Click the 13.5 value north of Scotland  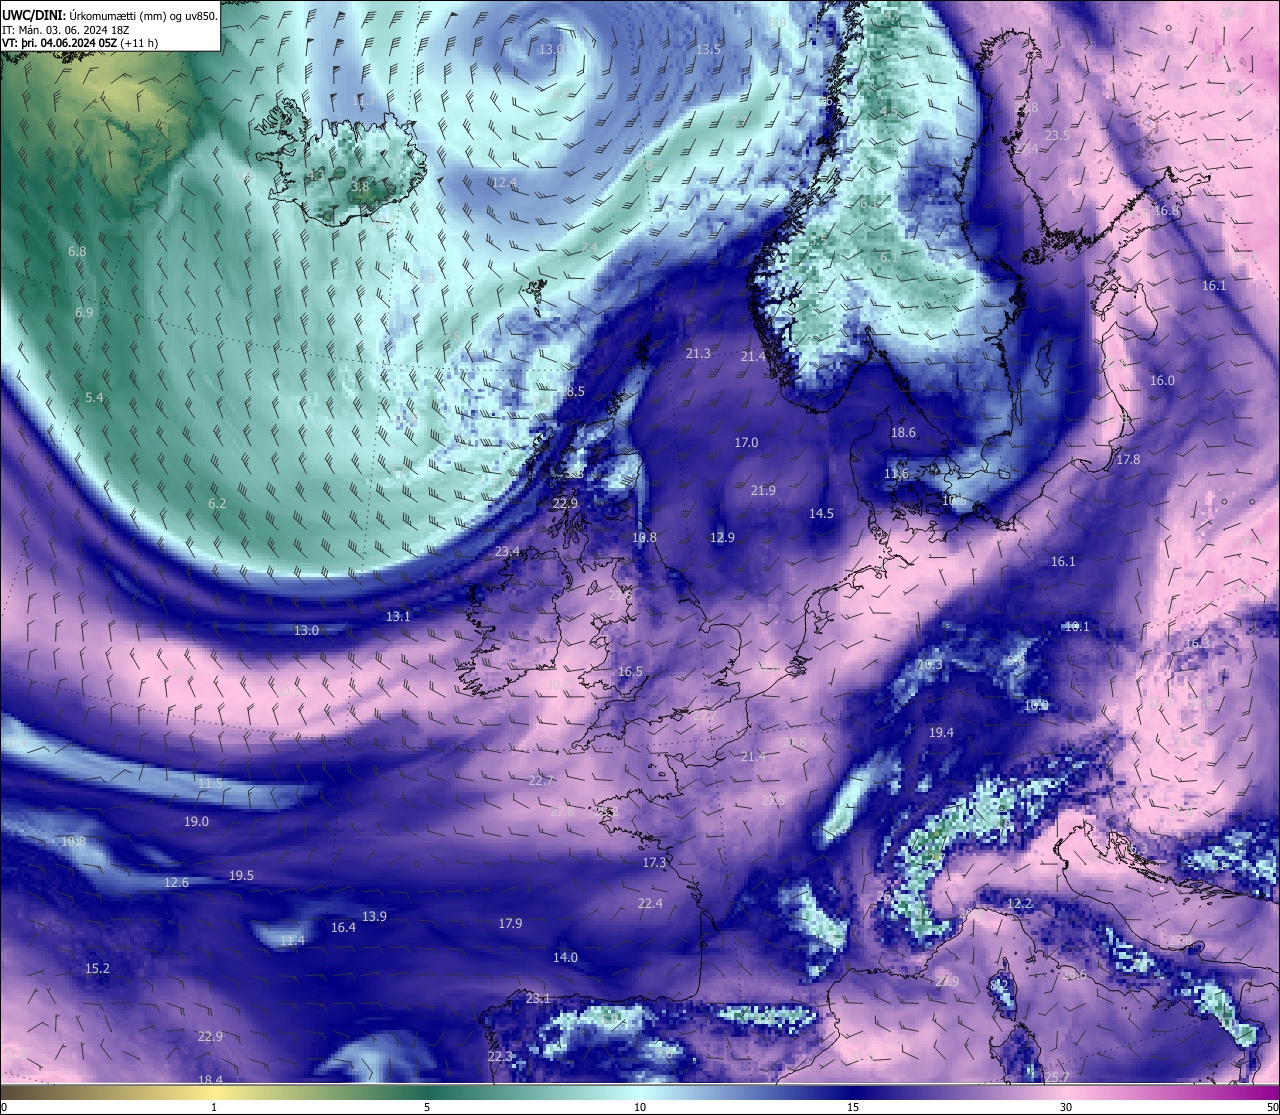coord(709,50)
